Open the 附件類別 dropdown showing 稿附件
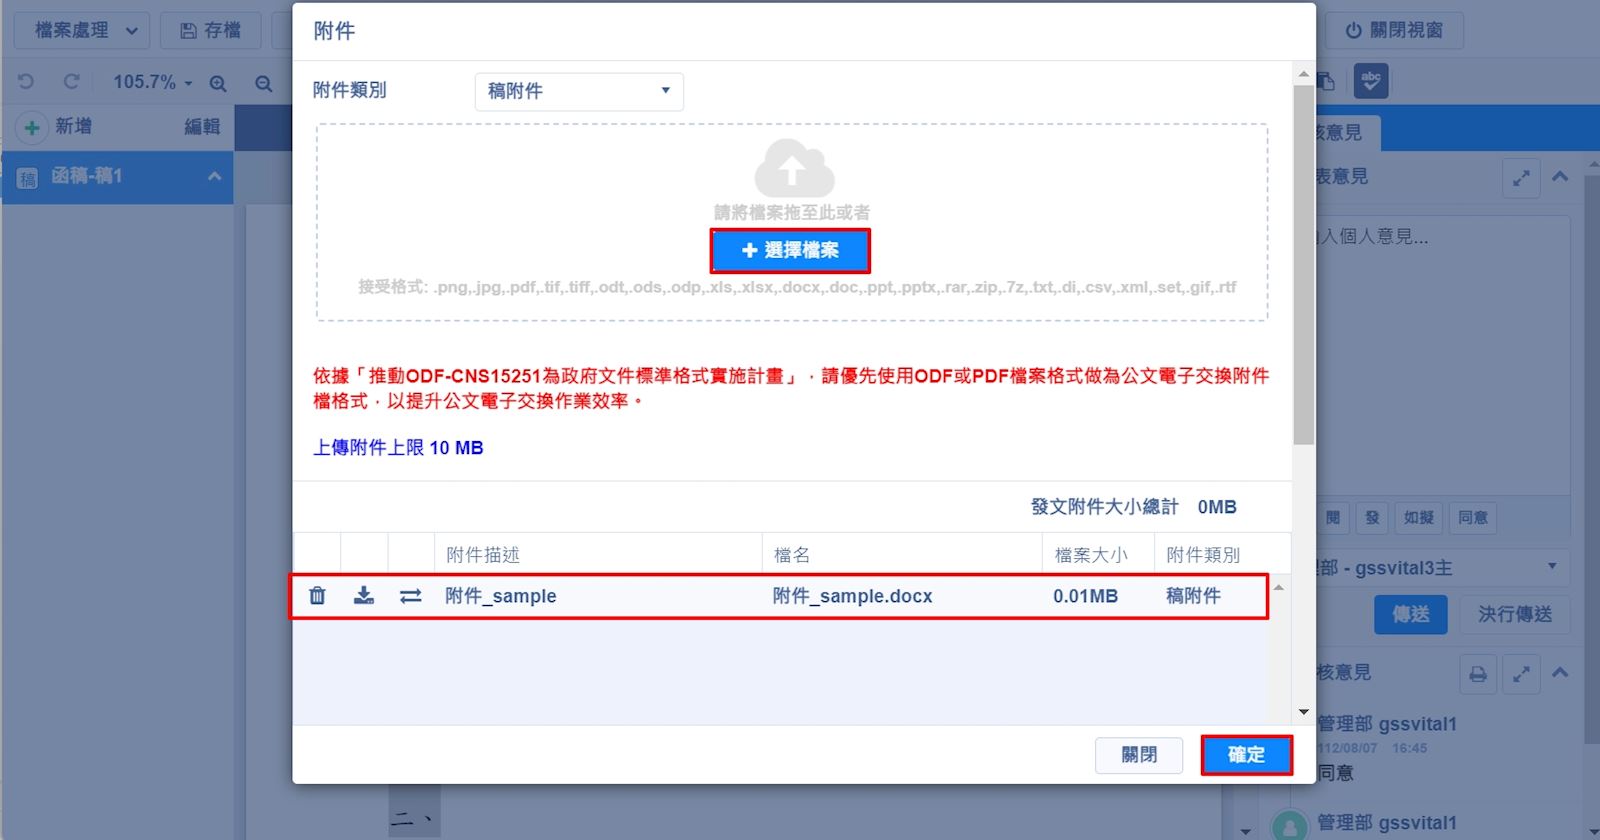 pos(579,91)
